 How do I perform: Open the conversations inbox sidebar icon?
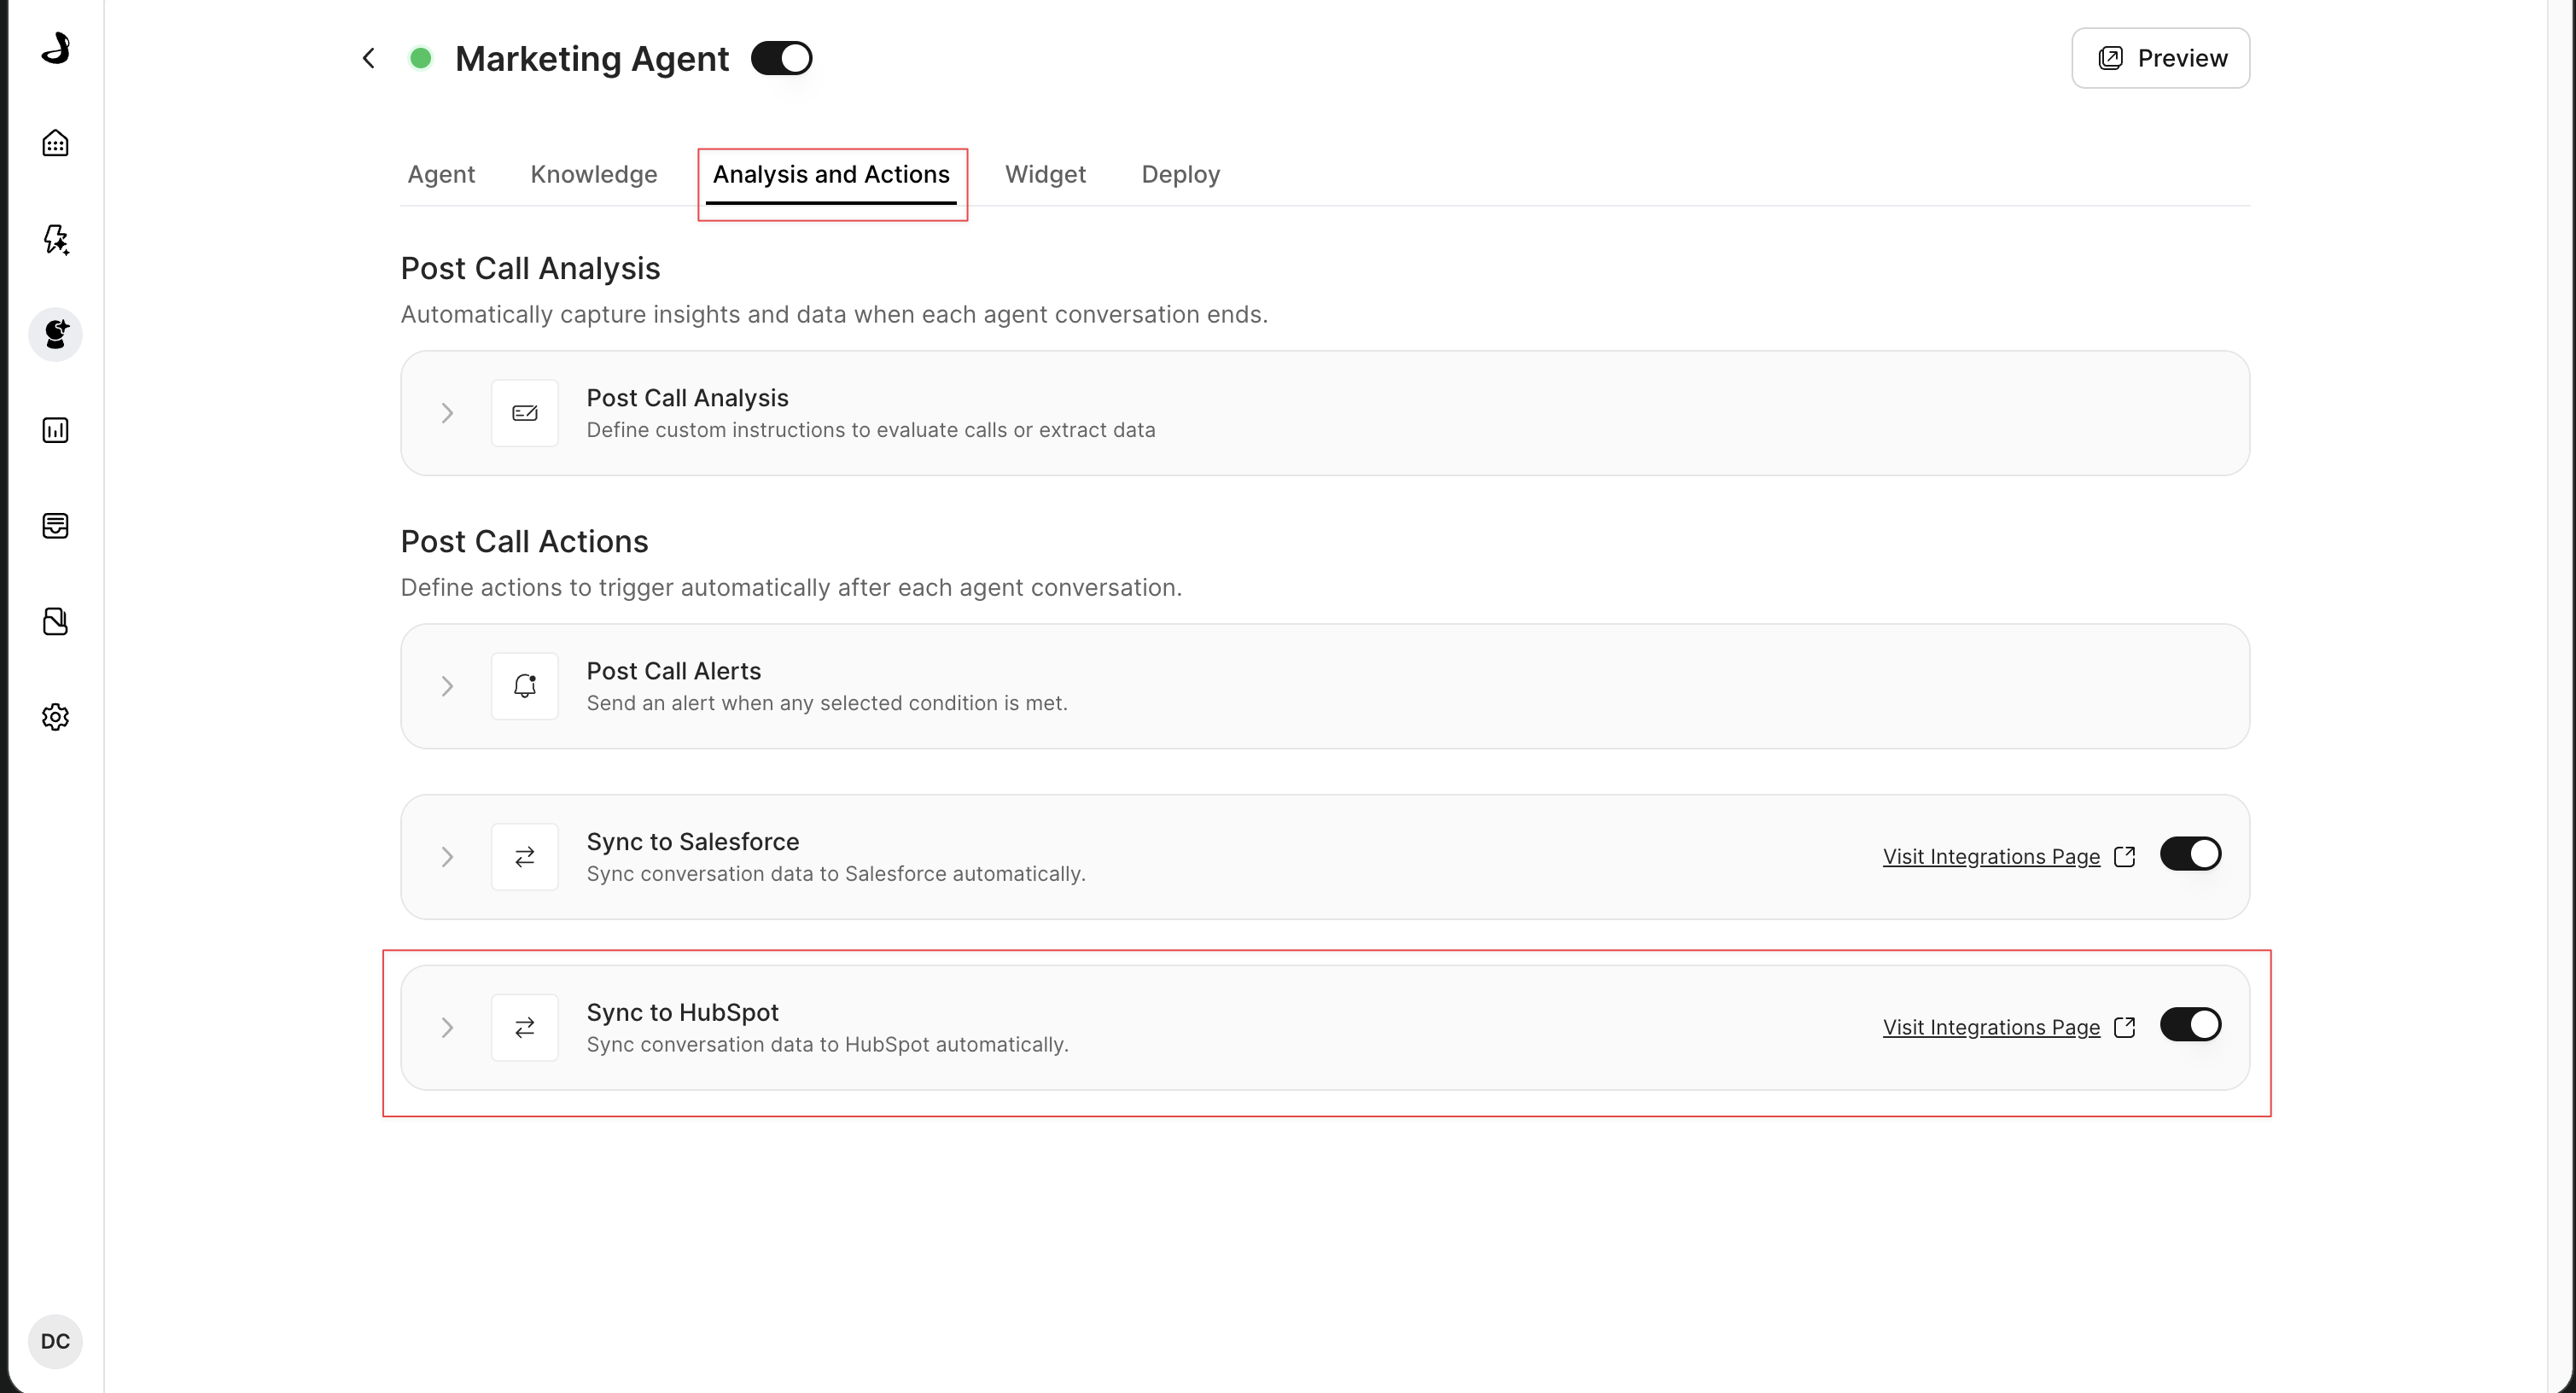coord(56,526)
